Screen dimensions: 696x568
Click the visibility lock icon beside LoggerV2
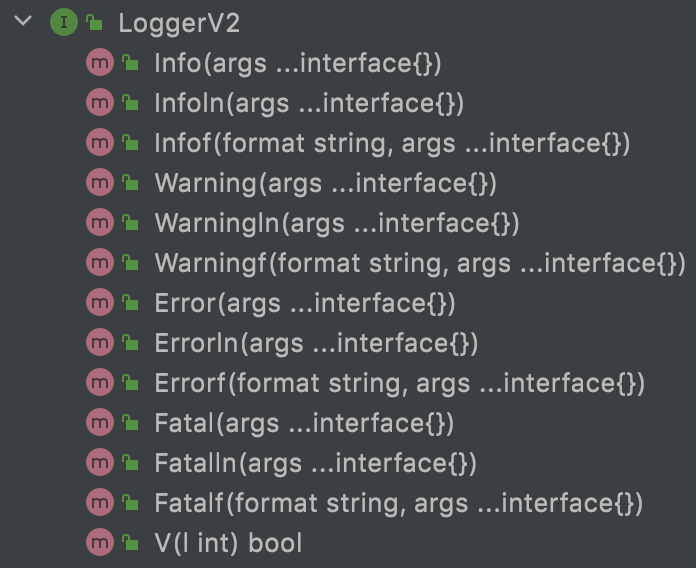93,22
